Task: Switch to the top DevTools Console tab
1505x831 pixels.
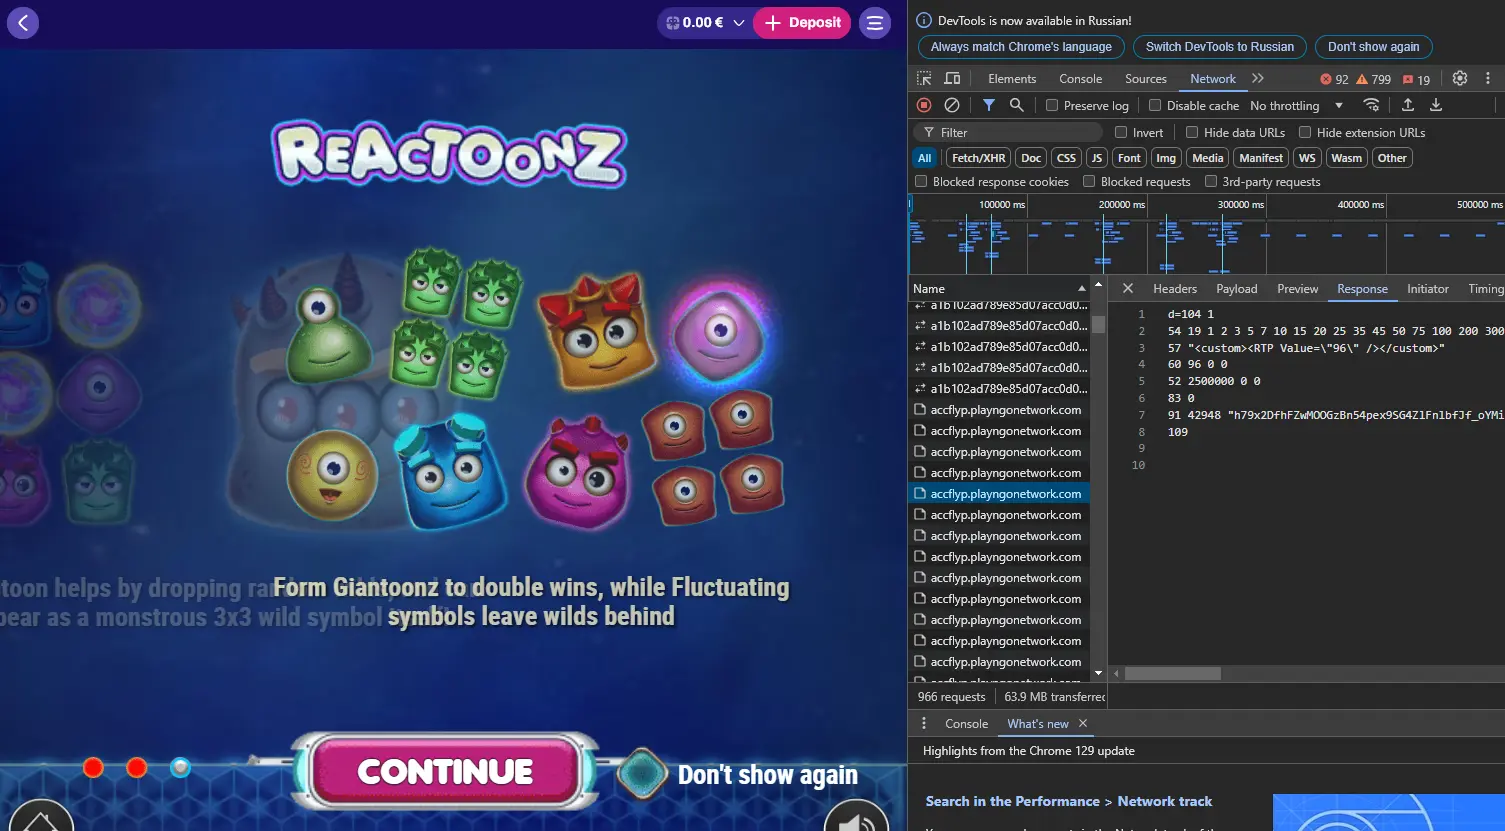Action: (1081, 79)
